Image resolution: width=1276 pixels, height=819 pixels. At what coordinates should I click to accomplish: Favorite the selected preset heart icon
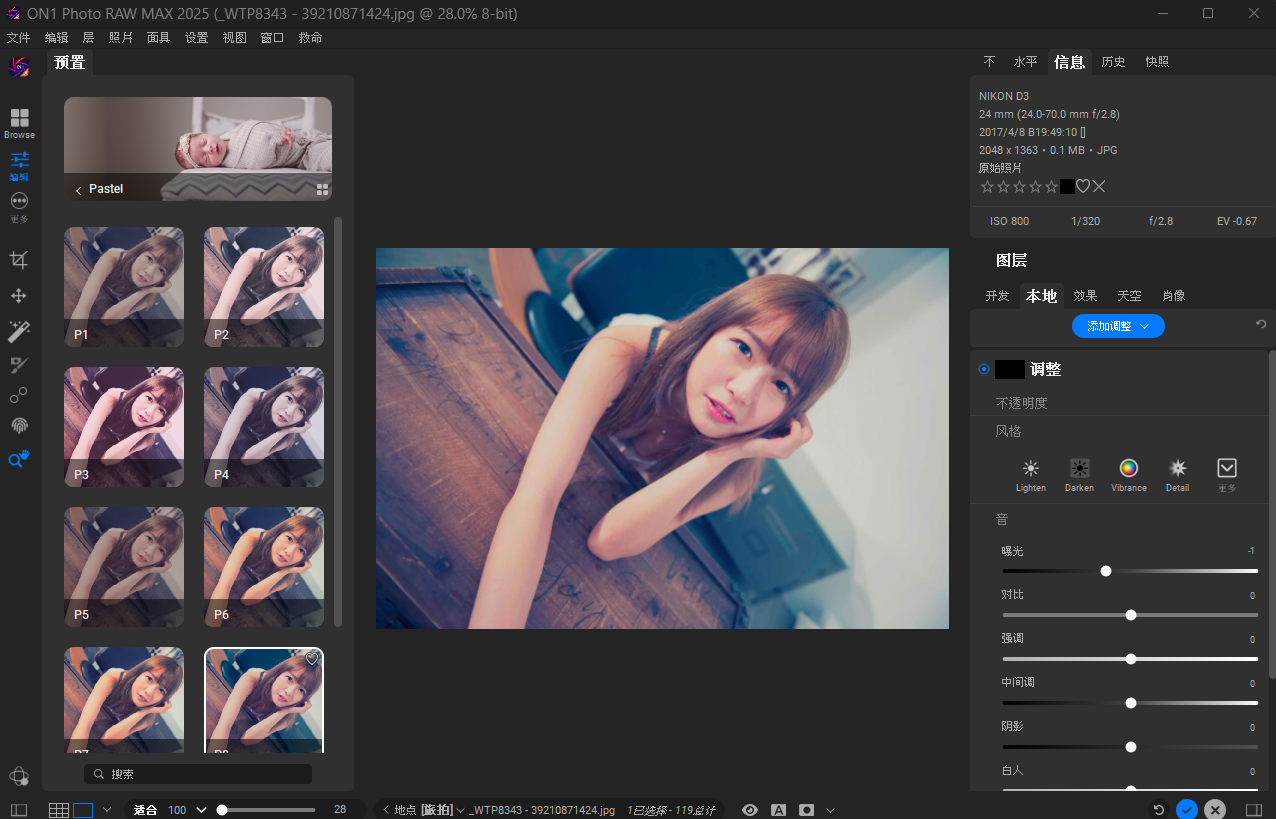point(312,658)
